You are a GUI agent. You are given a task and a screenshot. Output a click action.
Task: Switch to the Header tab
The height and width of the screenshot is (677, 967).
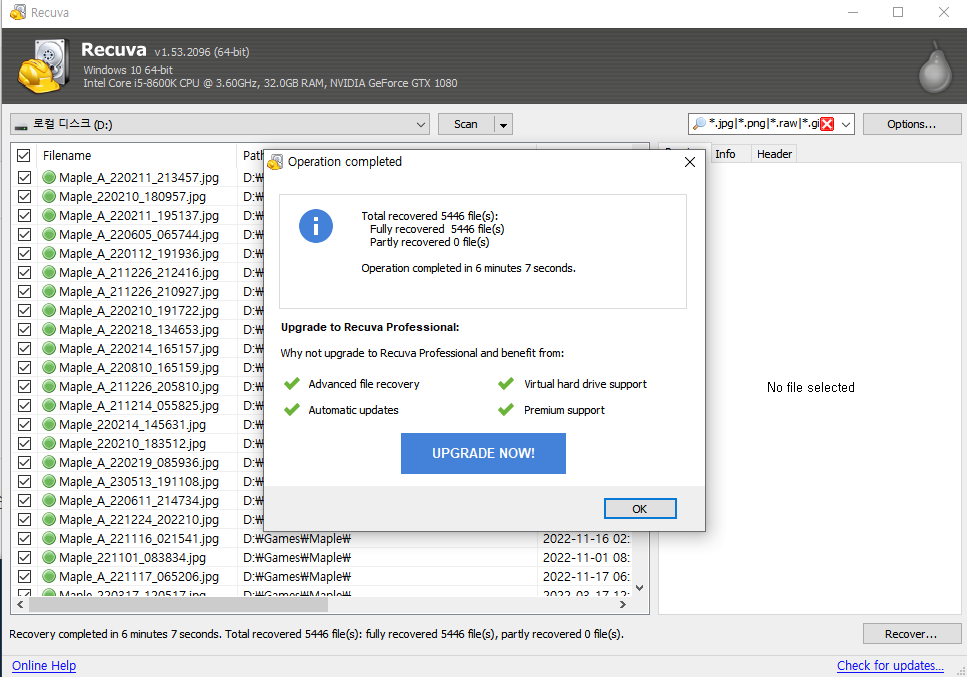[x=774, y=154]
